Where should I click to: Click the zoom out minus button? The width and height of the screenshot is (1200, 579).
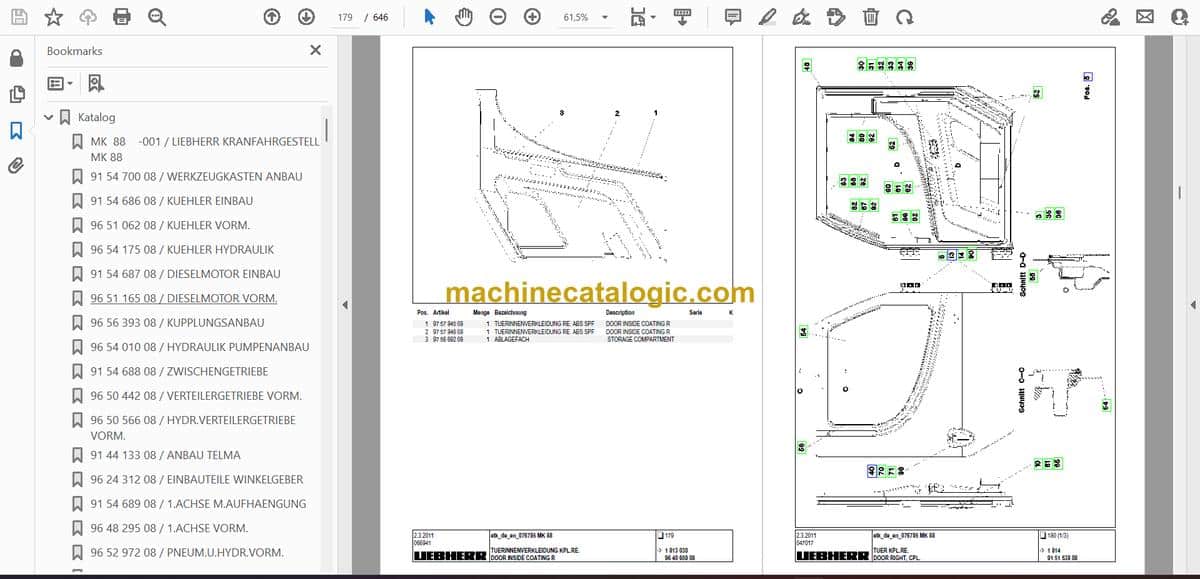(498, 17)
